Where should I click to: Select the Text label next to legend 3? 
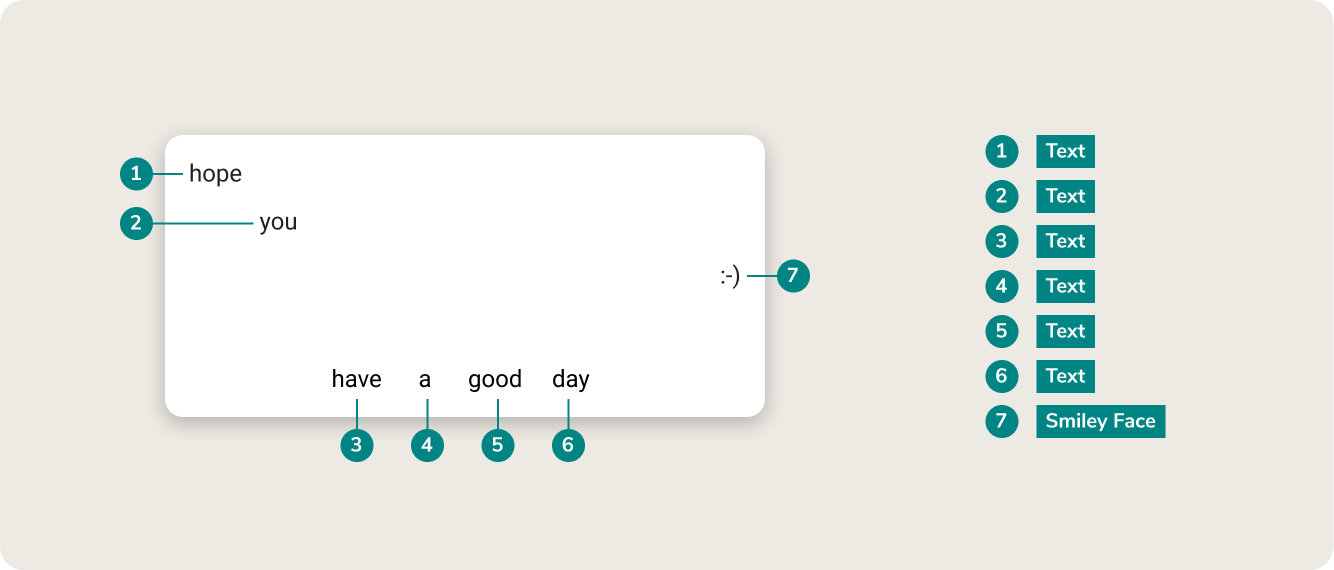1066,241
